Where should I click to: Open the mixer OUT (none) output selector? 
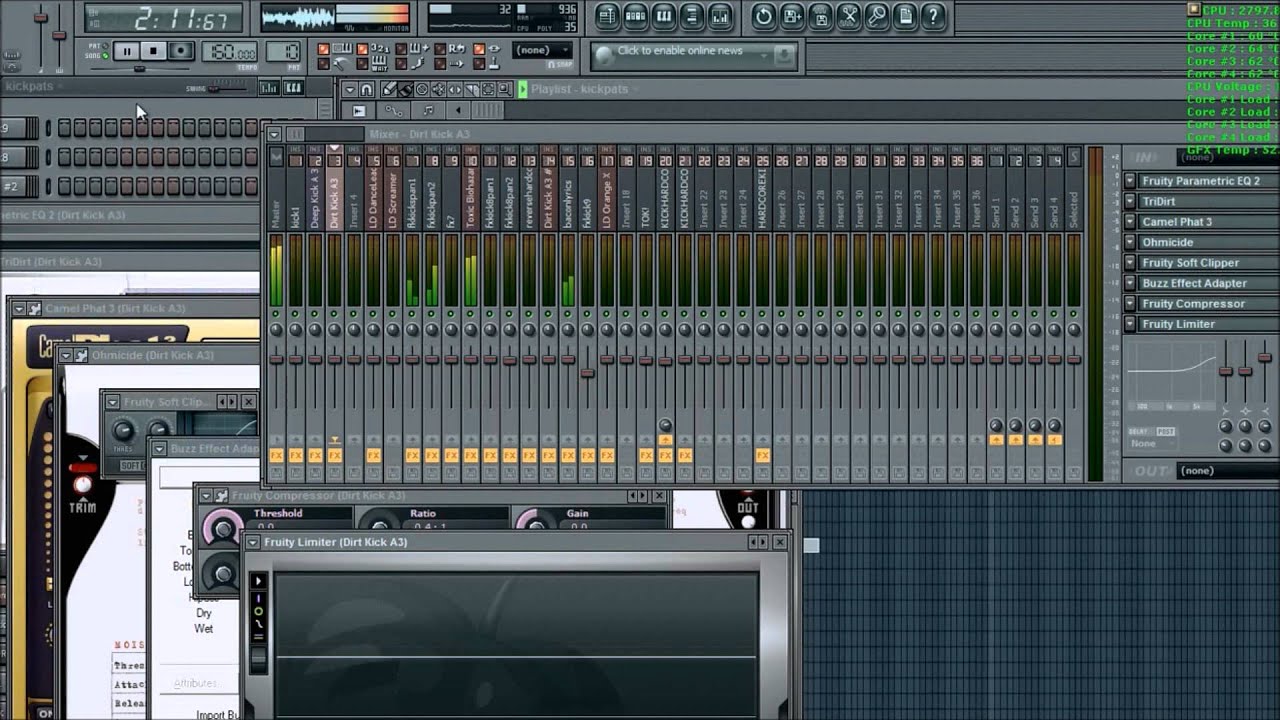point(1228,470)
